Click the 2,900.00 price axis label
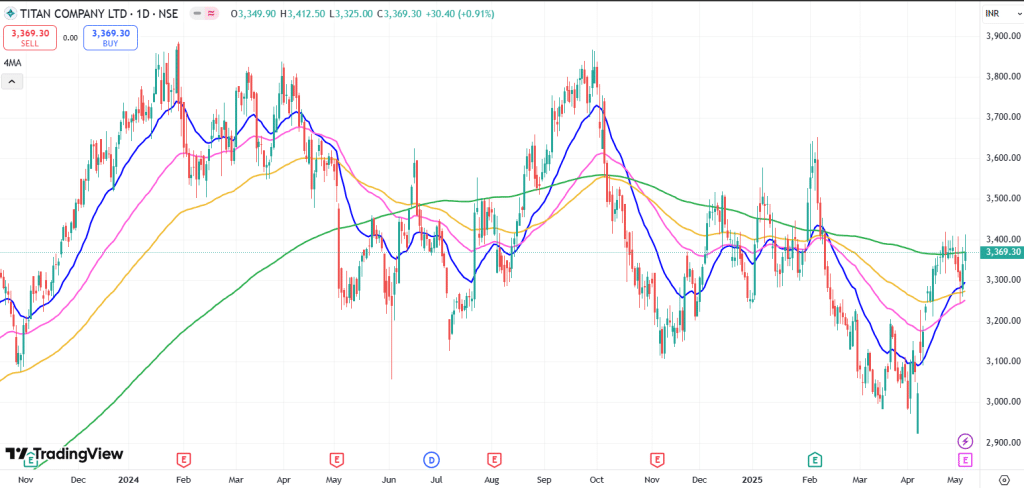1024x488 pixels. pyautogui.click(x=1002, y=442)
